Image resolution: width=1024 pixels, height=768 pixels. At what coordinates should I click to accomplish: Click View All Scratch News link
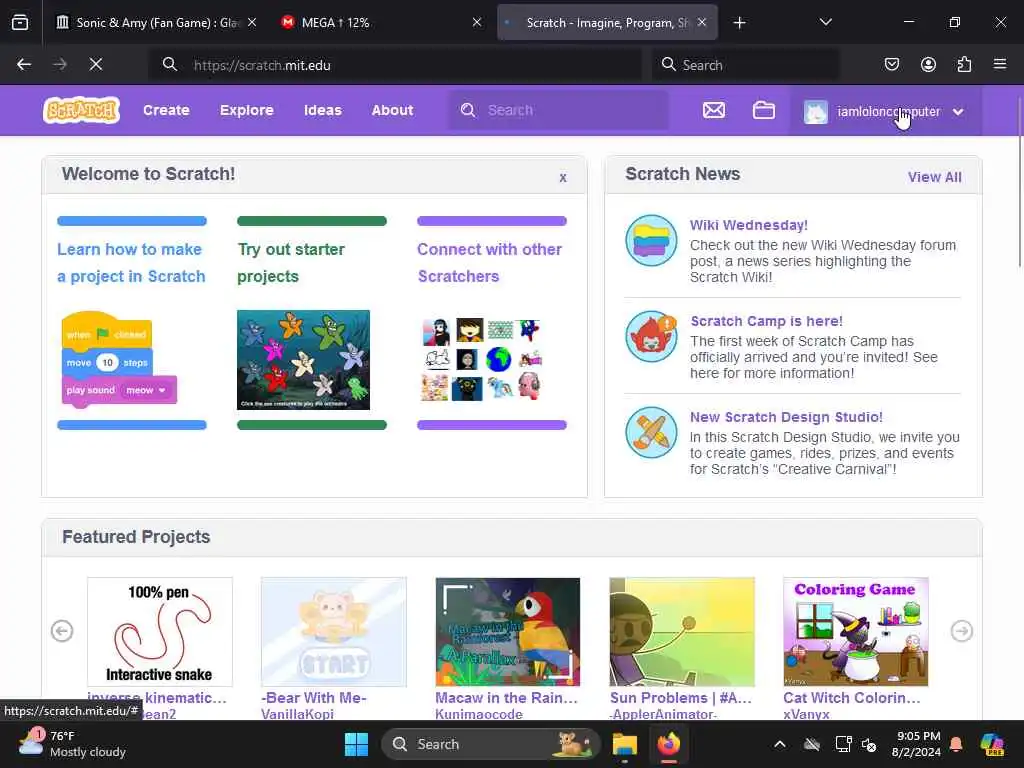click(x=935, y=177)
